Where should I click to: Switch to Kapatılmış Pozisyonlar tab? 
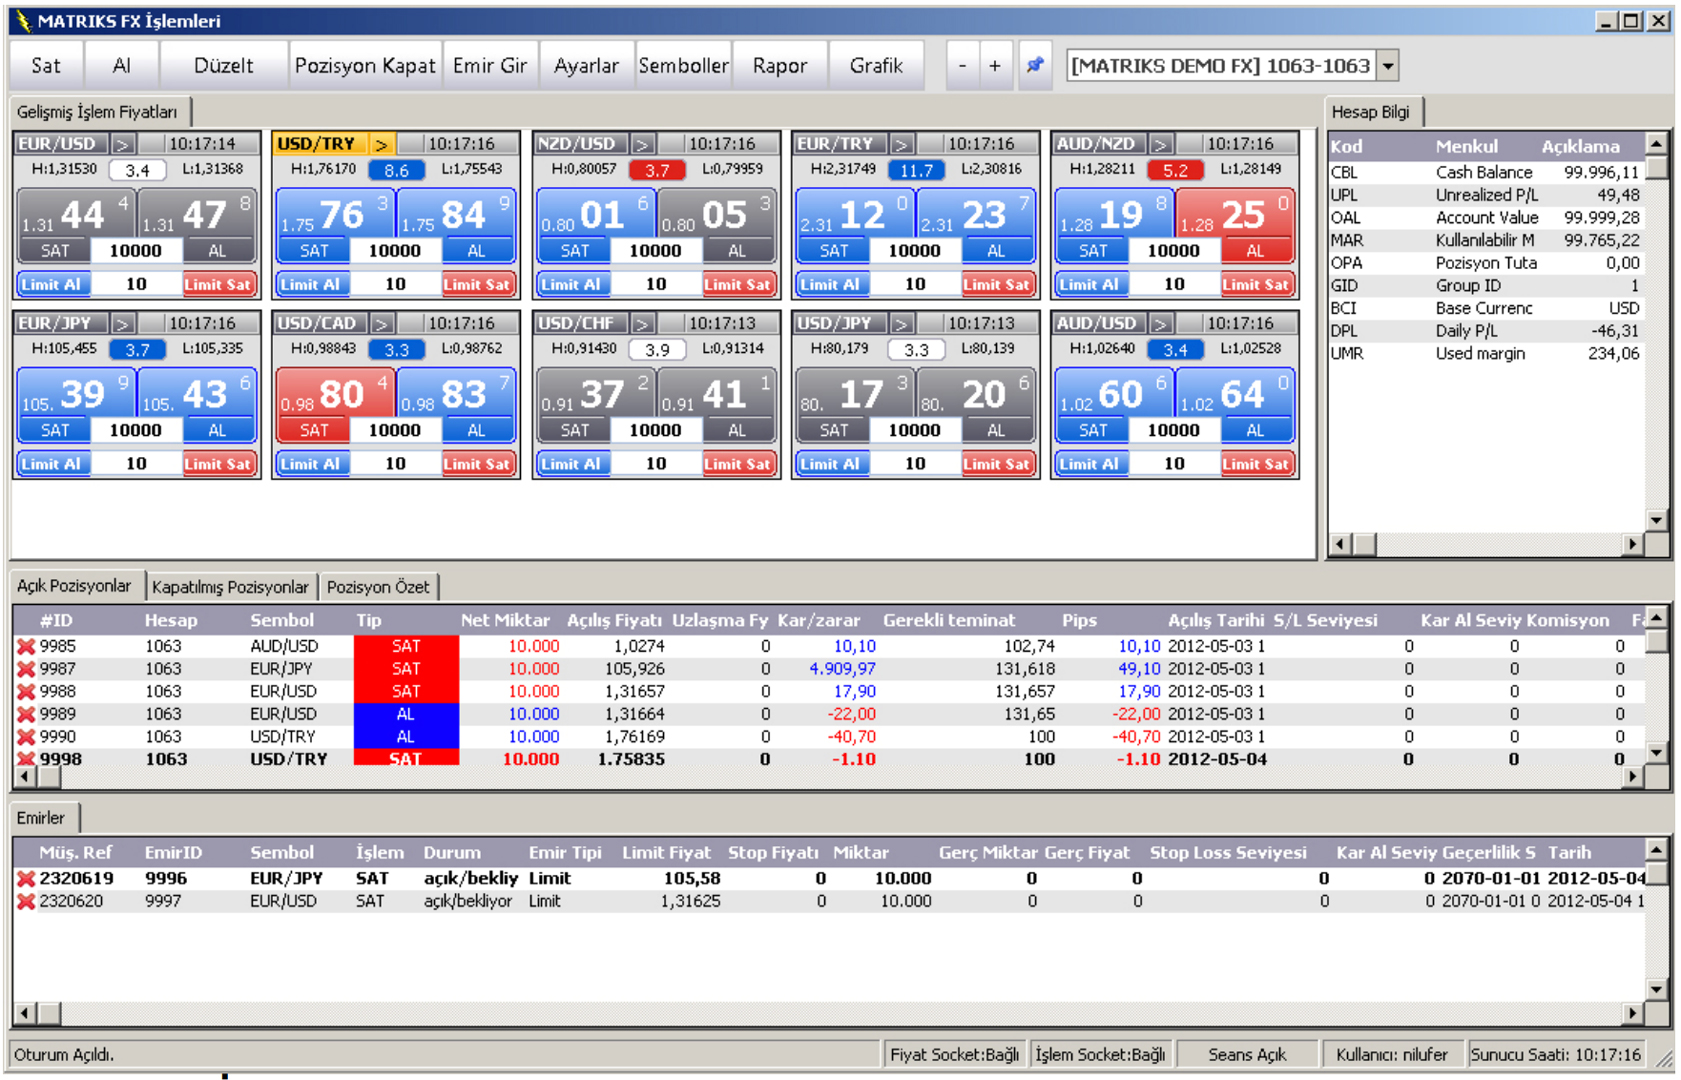[230, 587]
